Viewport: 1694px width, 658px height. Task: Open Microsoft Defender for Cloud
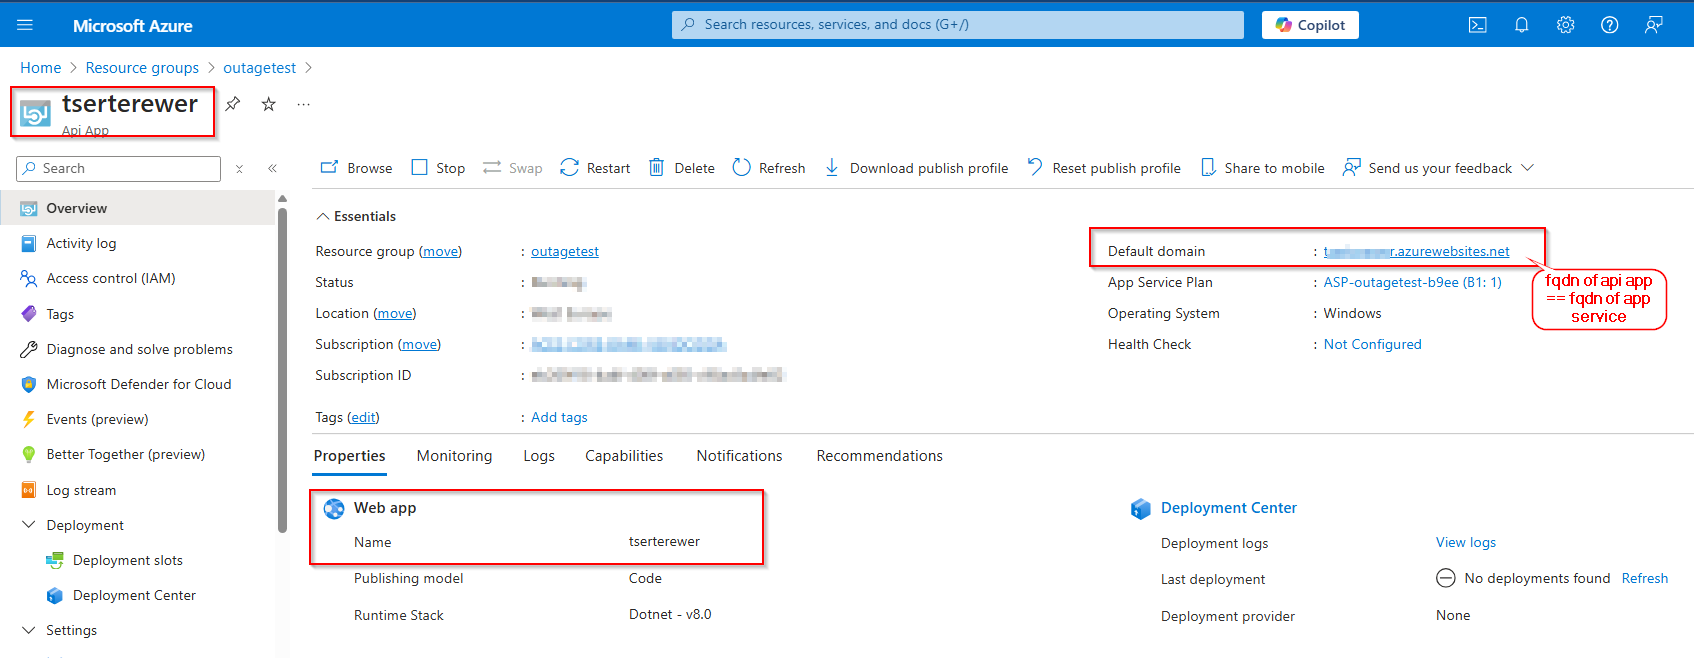click(x=137, y=384)
